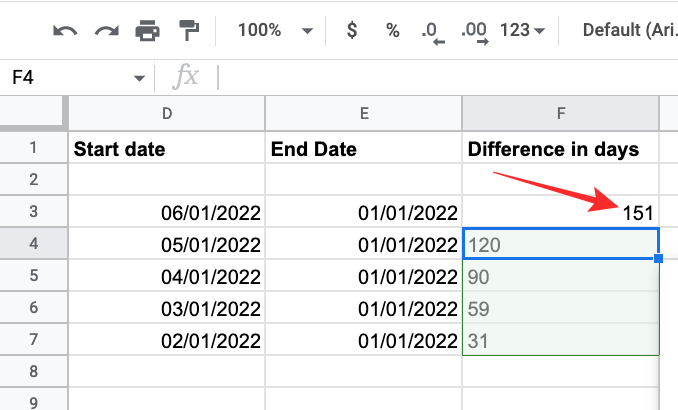Image resolution: width=678 pixels, height=410 pixels.
Task: Click the Redo arrow icon
Action: click(x=106, y=31)
